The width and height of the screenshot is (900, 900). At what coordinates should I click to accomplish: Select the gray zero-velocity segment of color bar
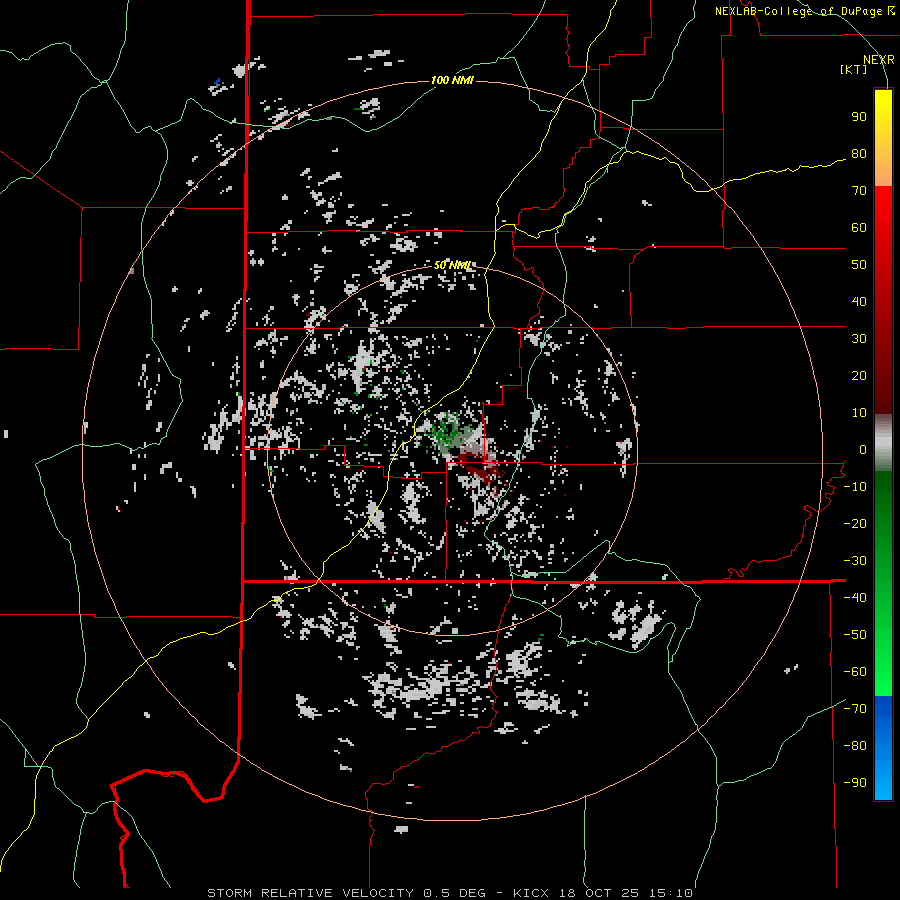pos(883,443)
